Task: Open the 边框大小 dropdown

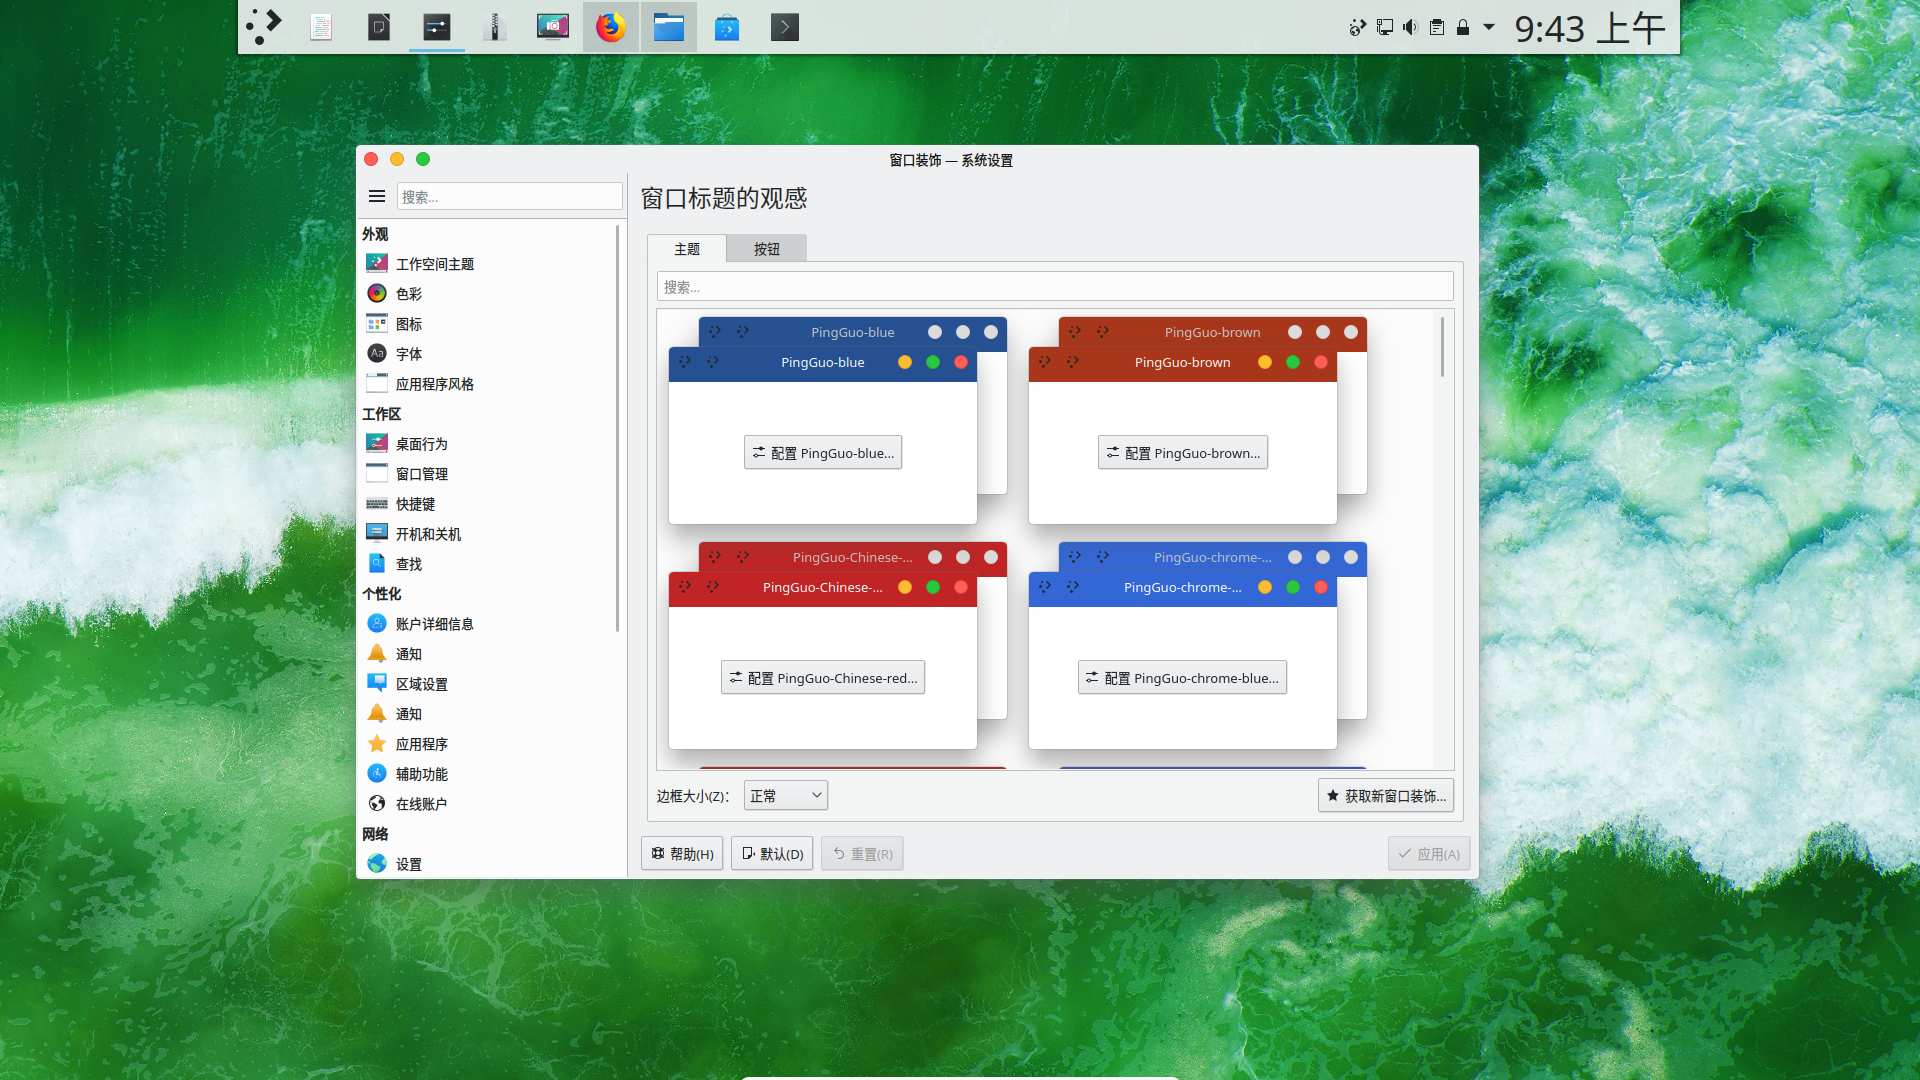Action: (786, 796)
